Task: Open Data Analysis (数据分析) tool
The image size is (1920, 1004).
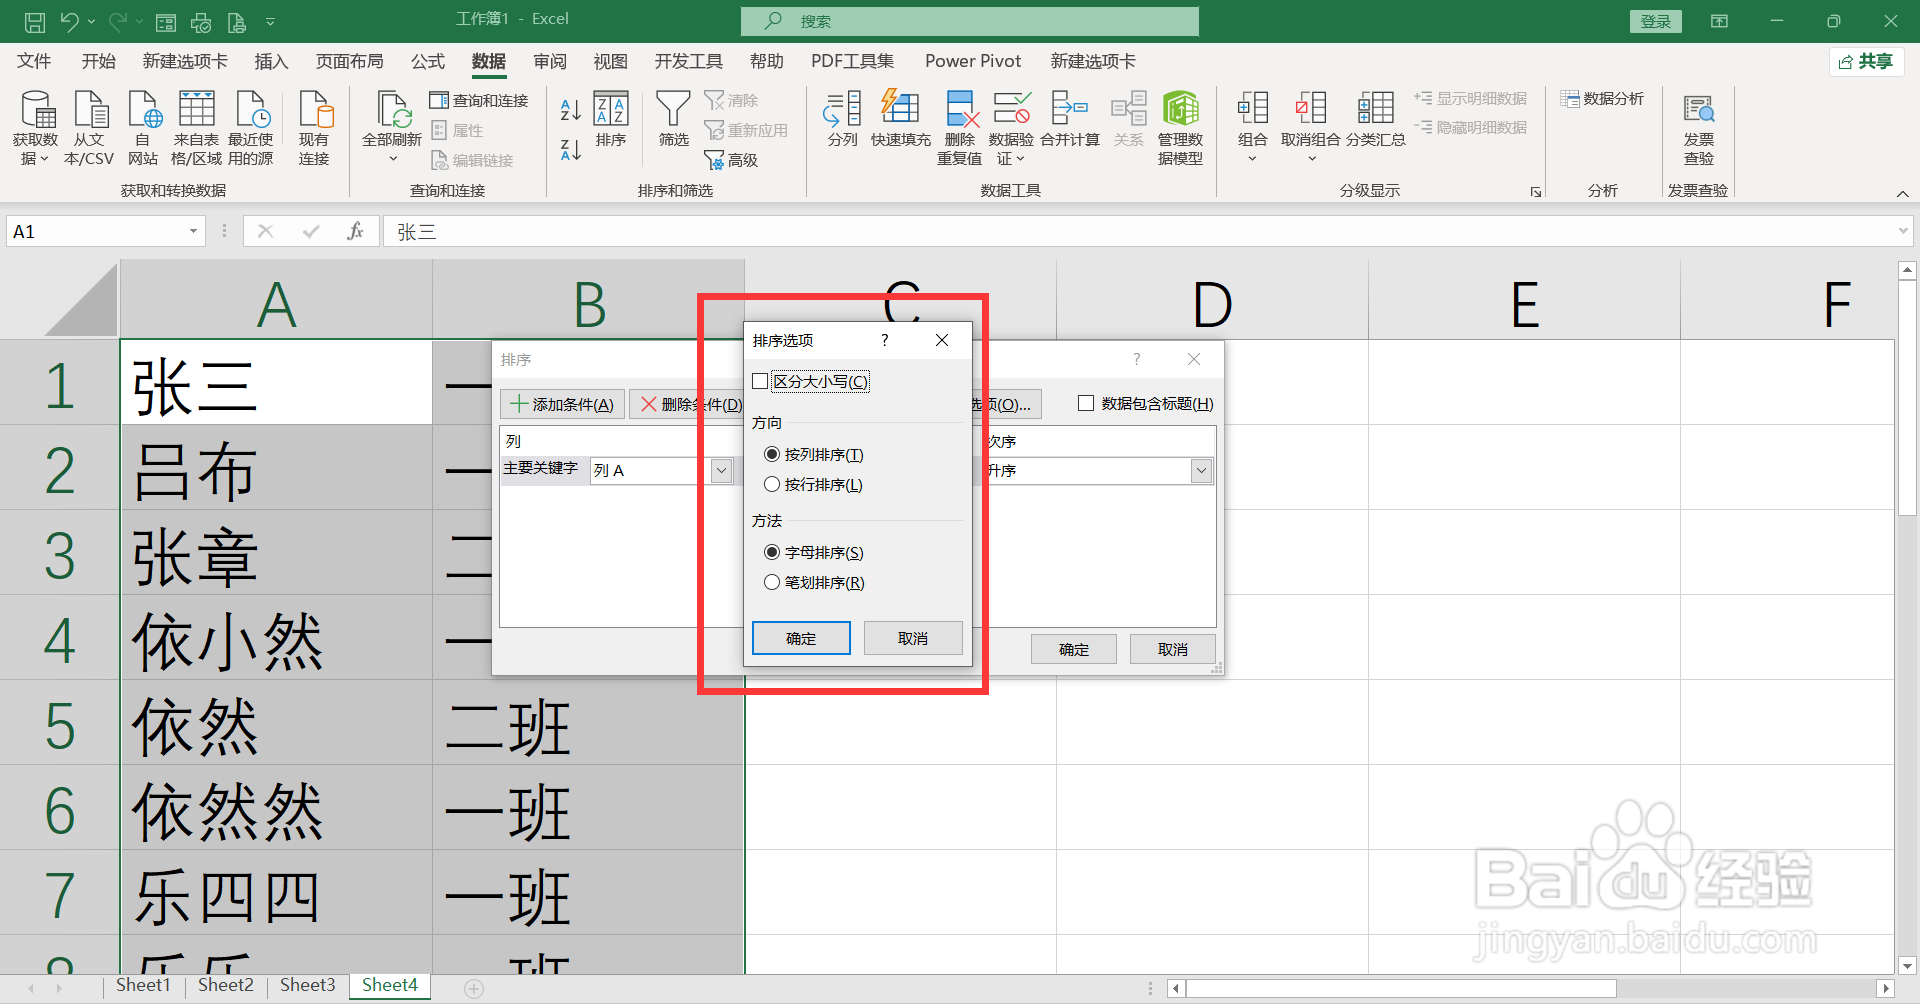Action: tap(1602, 98)
